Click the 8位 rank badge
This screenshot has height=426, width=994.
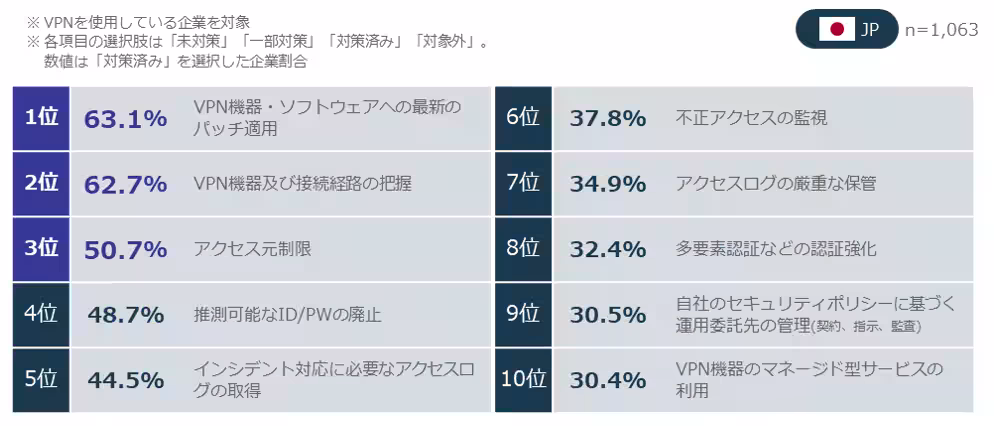pos(522,249)
